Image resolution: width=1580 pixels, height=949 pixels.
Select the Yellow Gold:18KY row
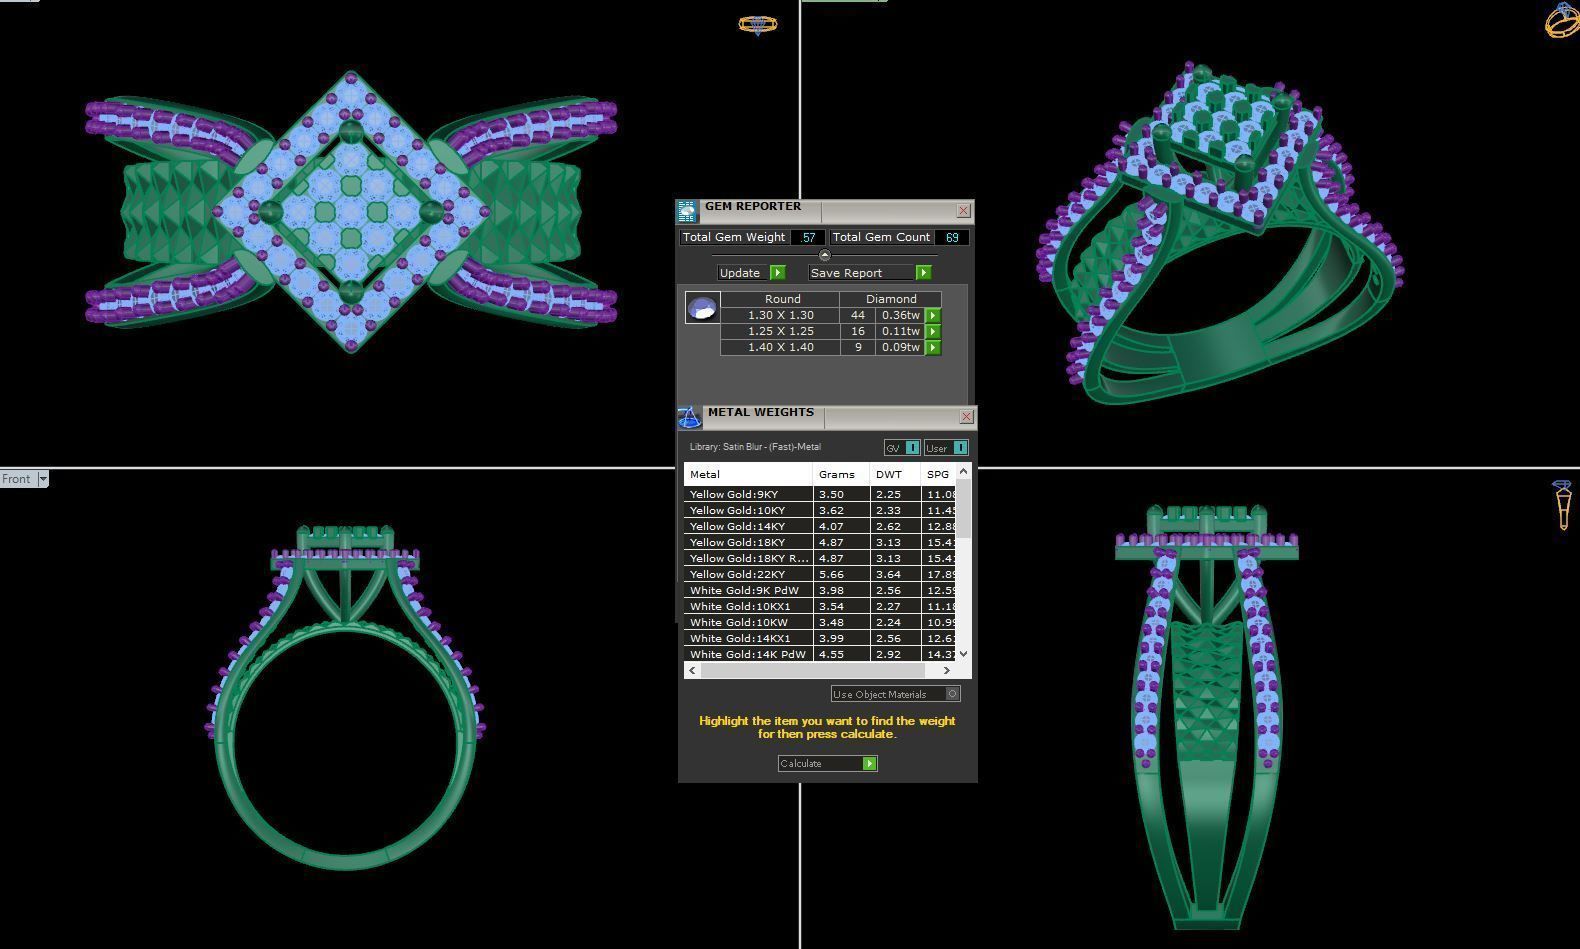coord(820,543)
